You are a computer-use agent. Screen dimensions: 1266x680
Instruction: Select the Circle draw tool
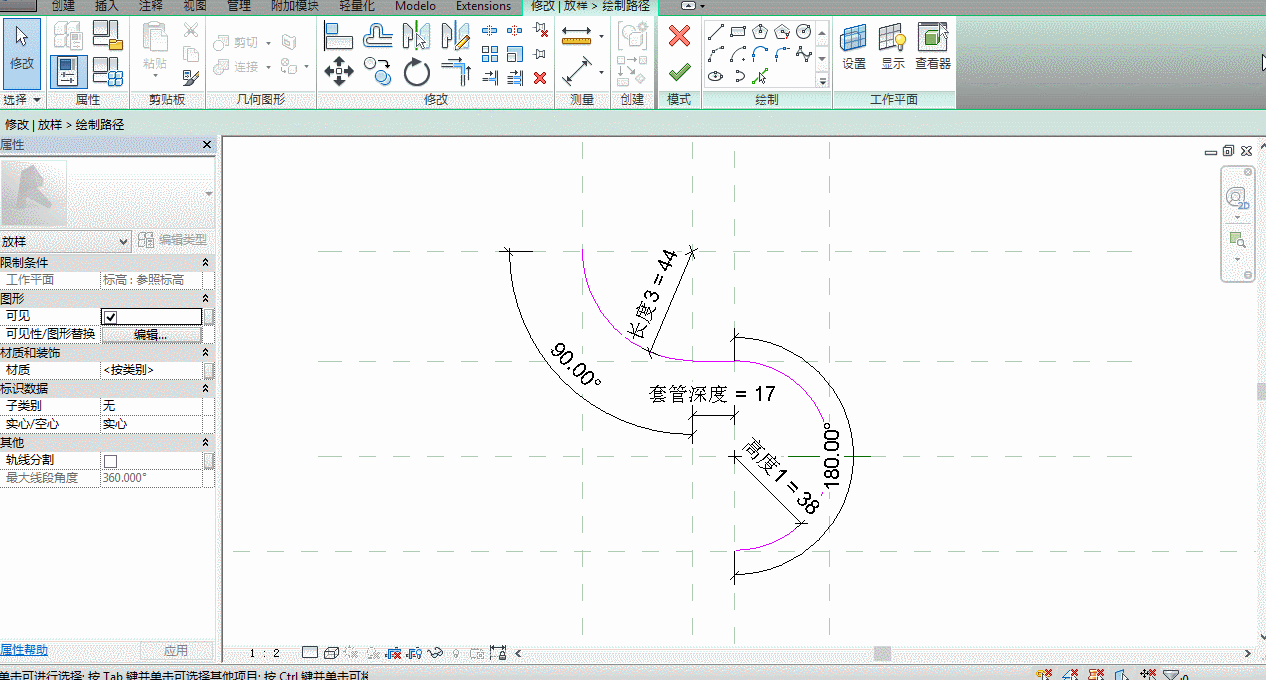point(804,32)
